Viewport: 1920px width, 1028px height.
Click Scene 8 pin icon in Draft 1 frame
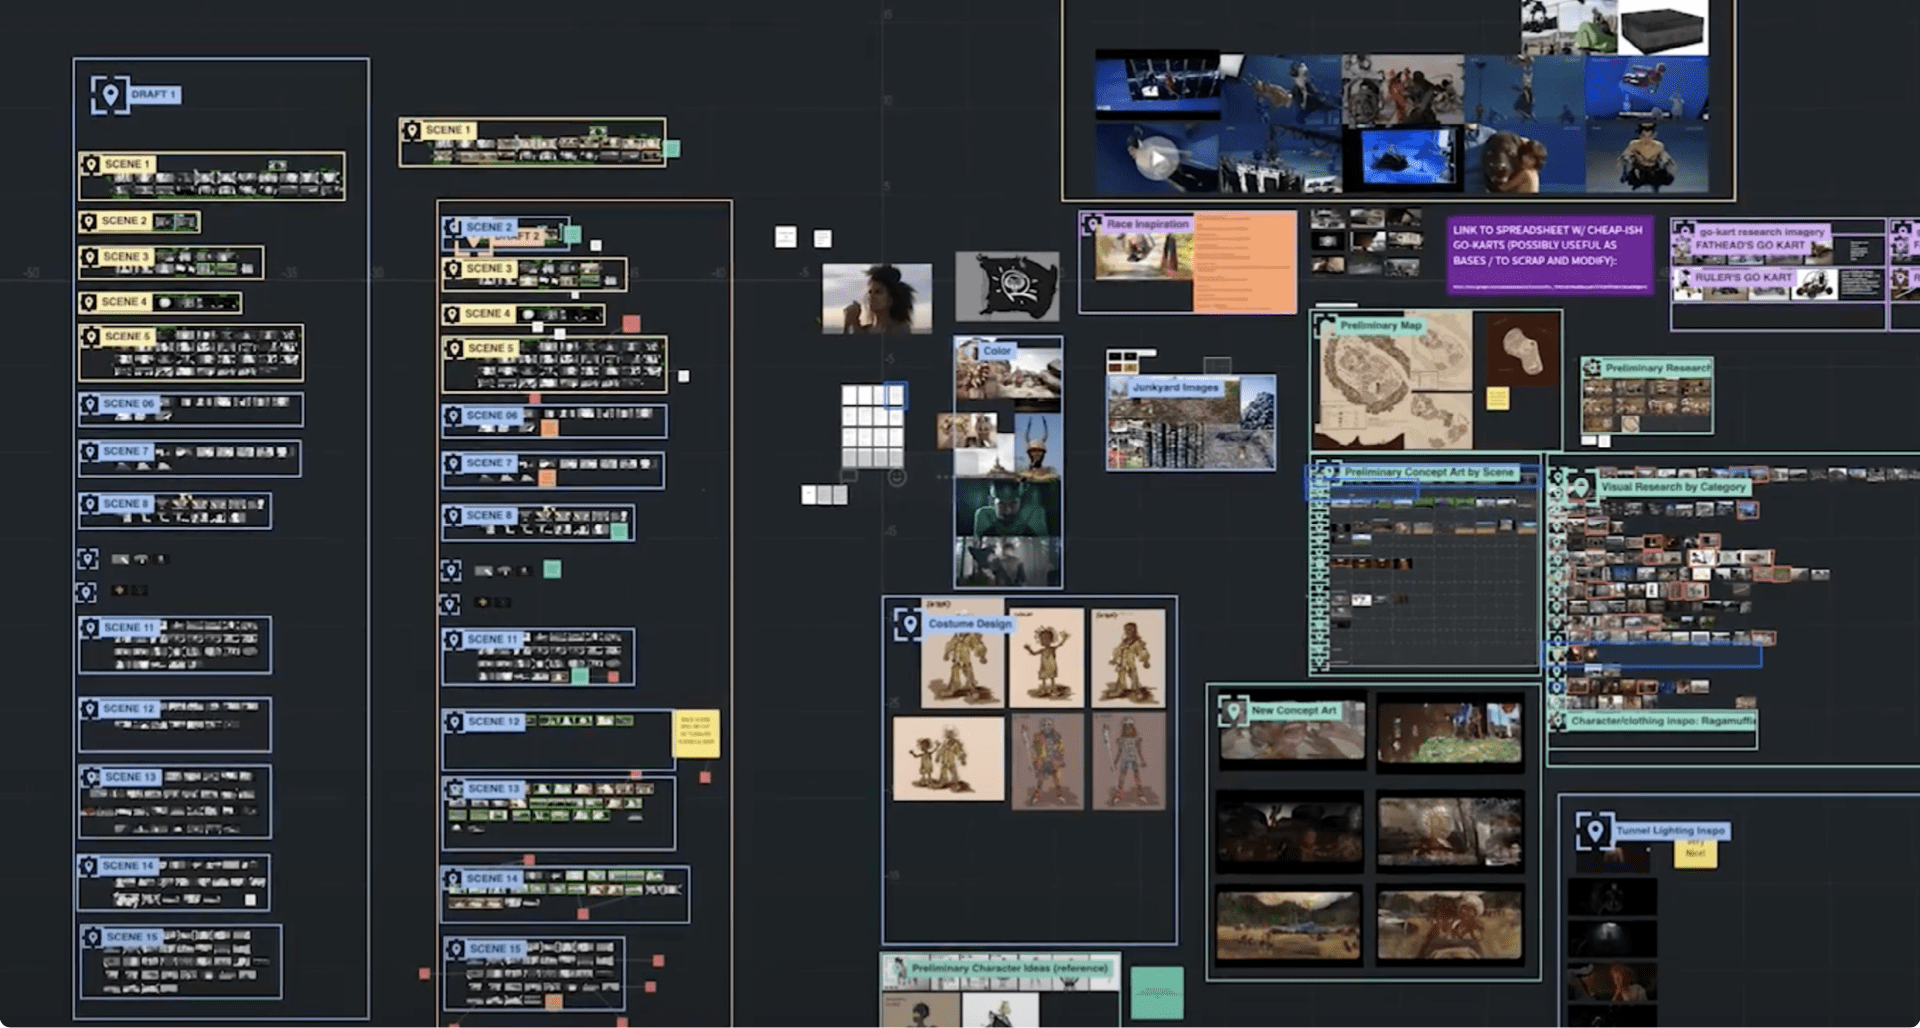90,504
